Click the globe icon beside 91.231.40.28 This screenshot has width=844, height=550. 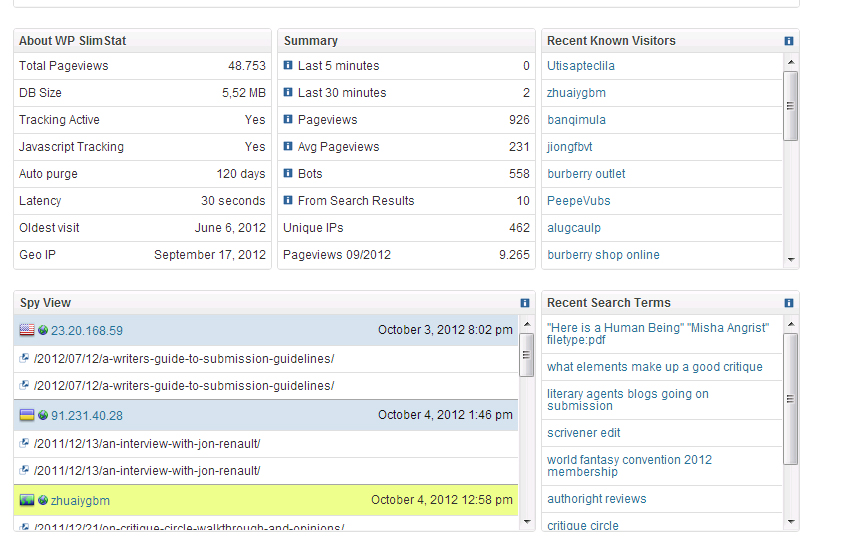click(43, 416)
